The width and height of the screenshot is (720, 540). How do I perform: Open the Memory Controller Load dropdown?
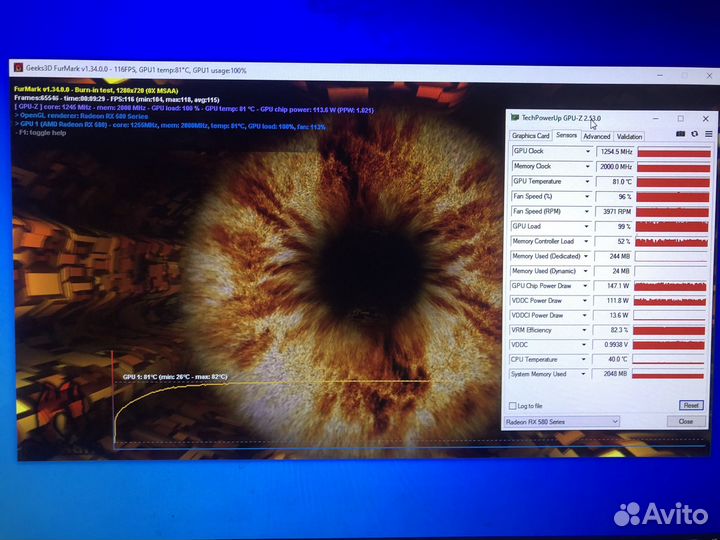586,241
